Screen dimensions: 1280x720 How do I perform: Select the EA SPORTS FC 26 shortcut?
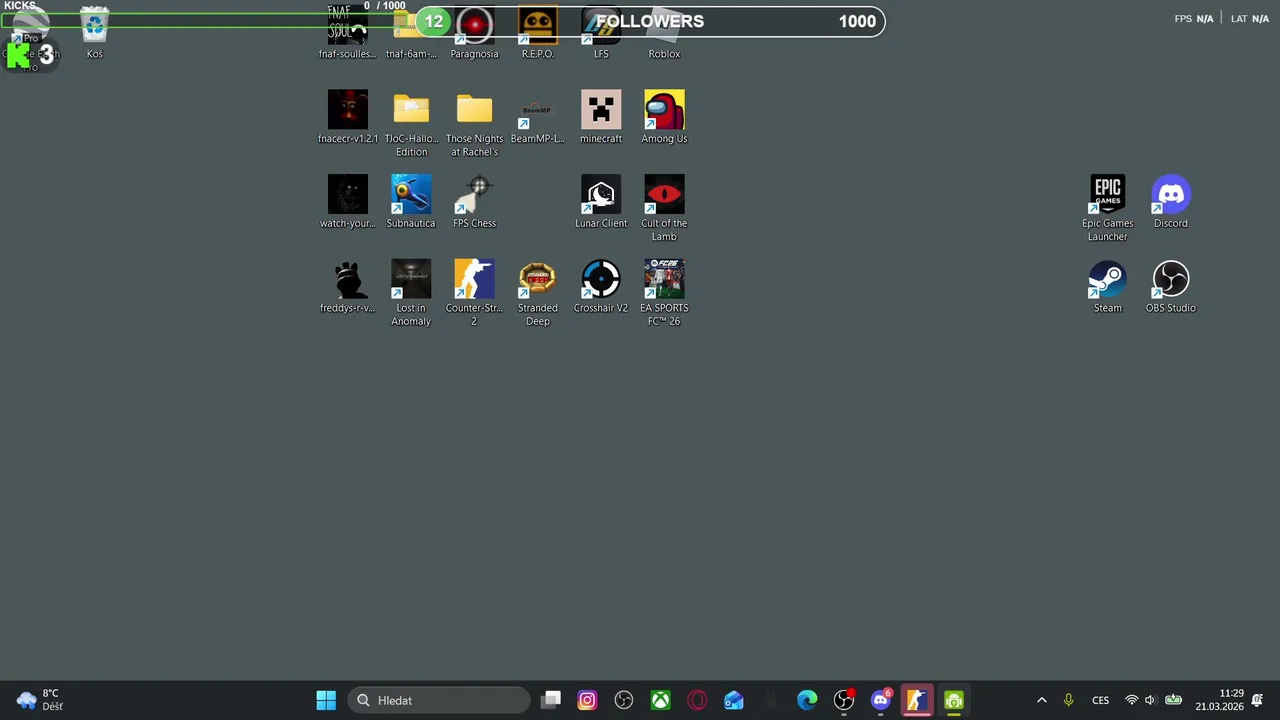pos(664,293)
